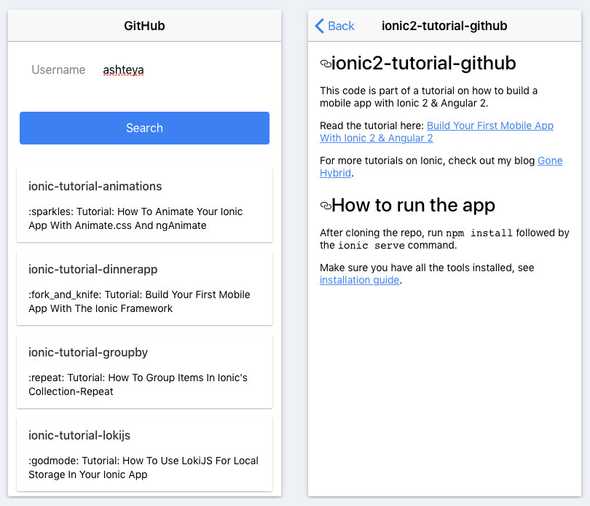Follow the With Ionic 2 & Angular 2 link text

(x=376, y=138)
